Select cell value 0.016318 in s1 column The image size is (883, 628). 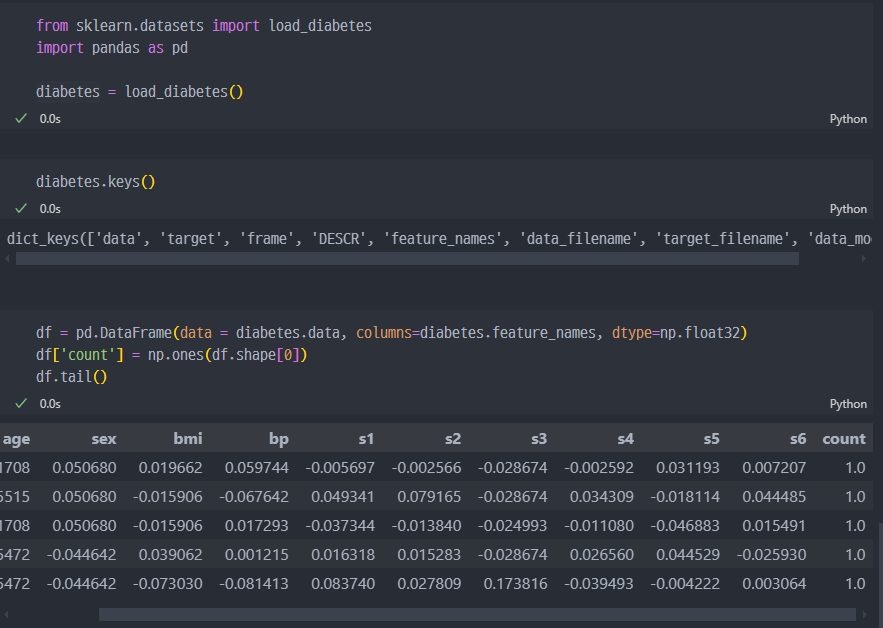(x=343, y=555)
